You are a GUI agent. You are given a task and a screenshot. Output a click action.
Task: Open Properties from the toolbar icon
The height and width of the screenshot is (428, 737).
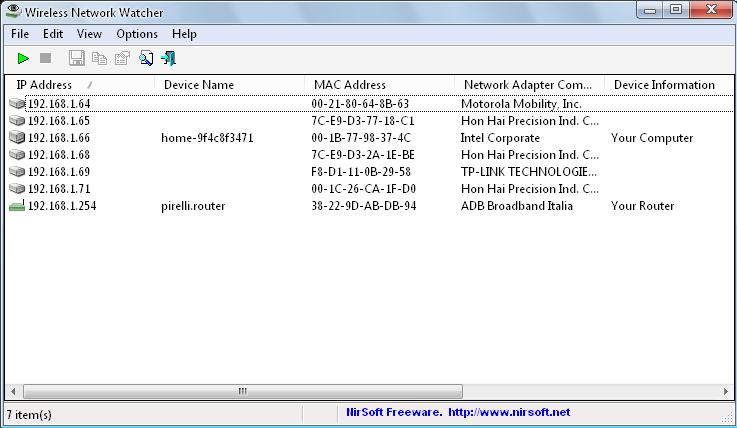coord(123,58)
